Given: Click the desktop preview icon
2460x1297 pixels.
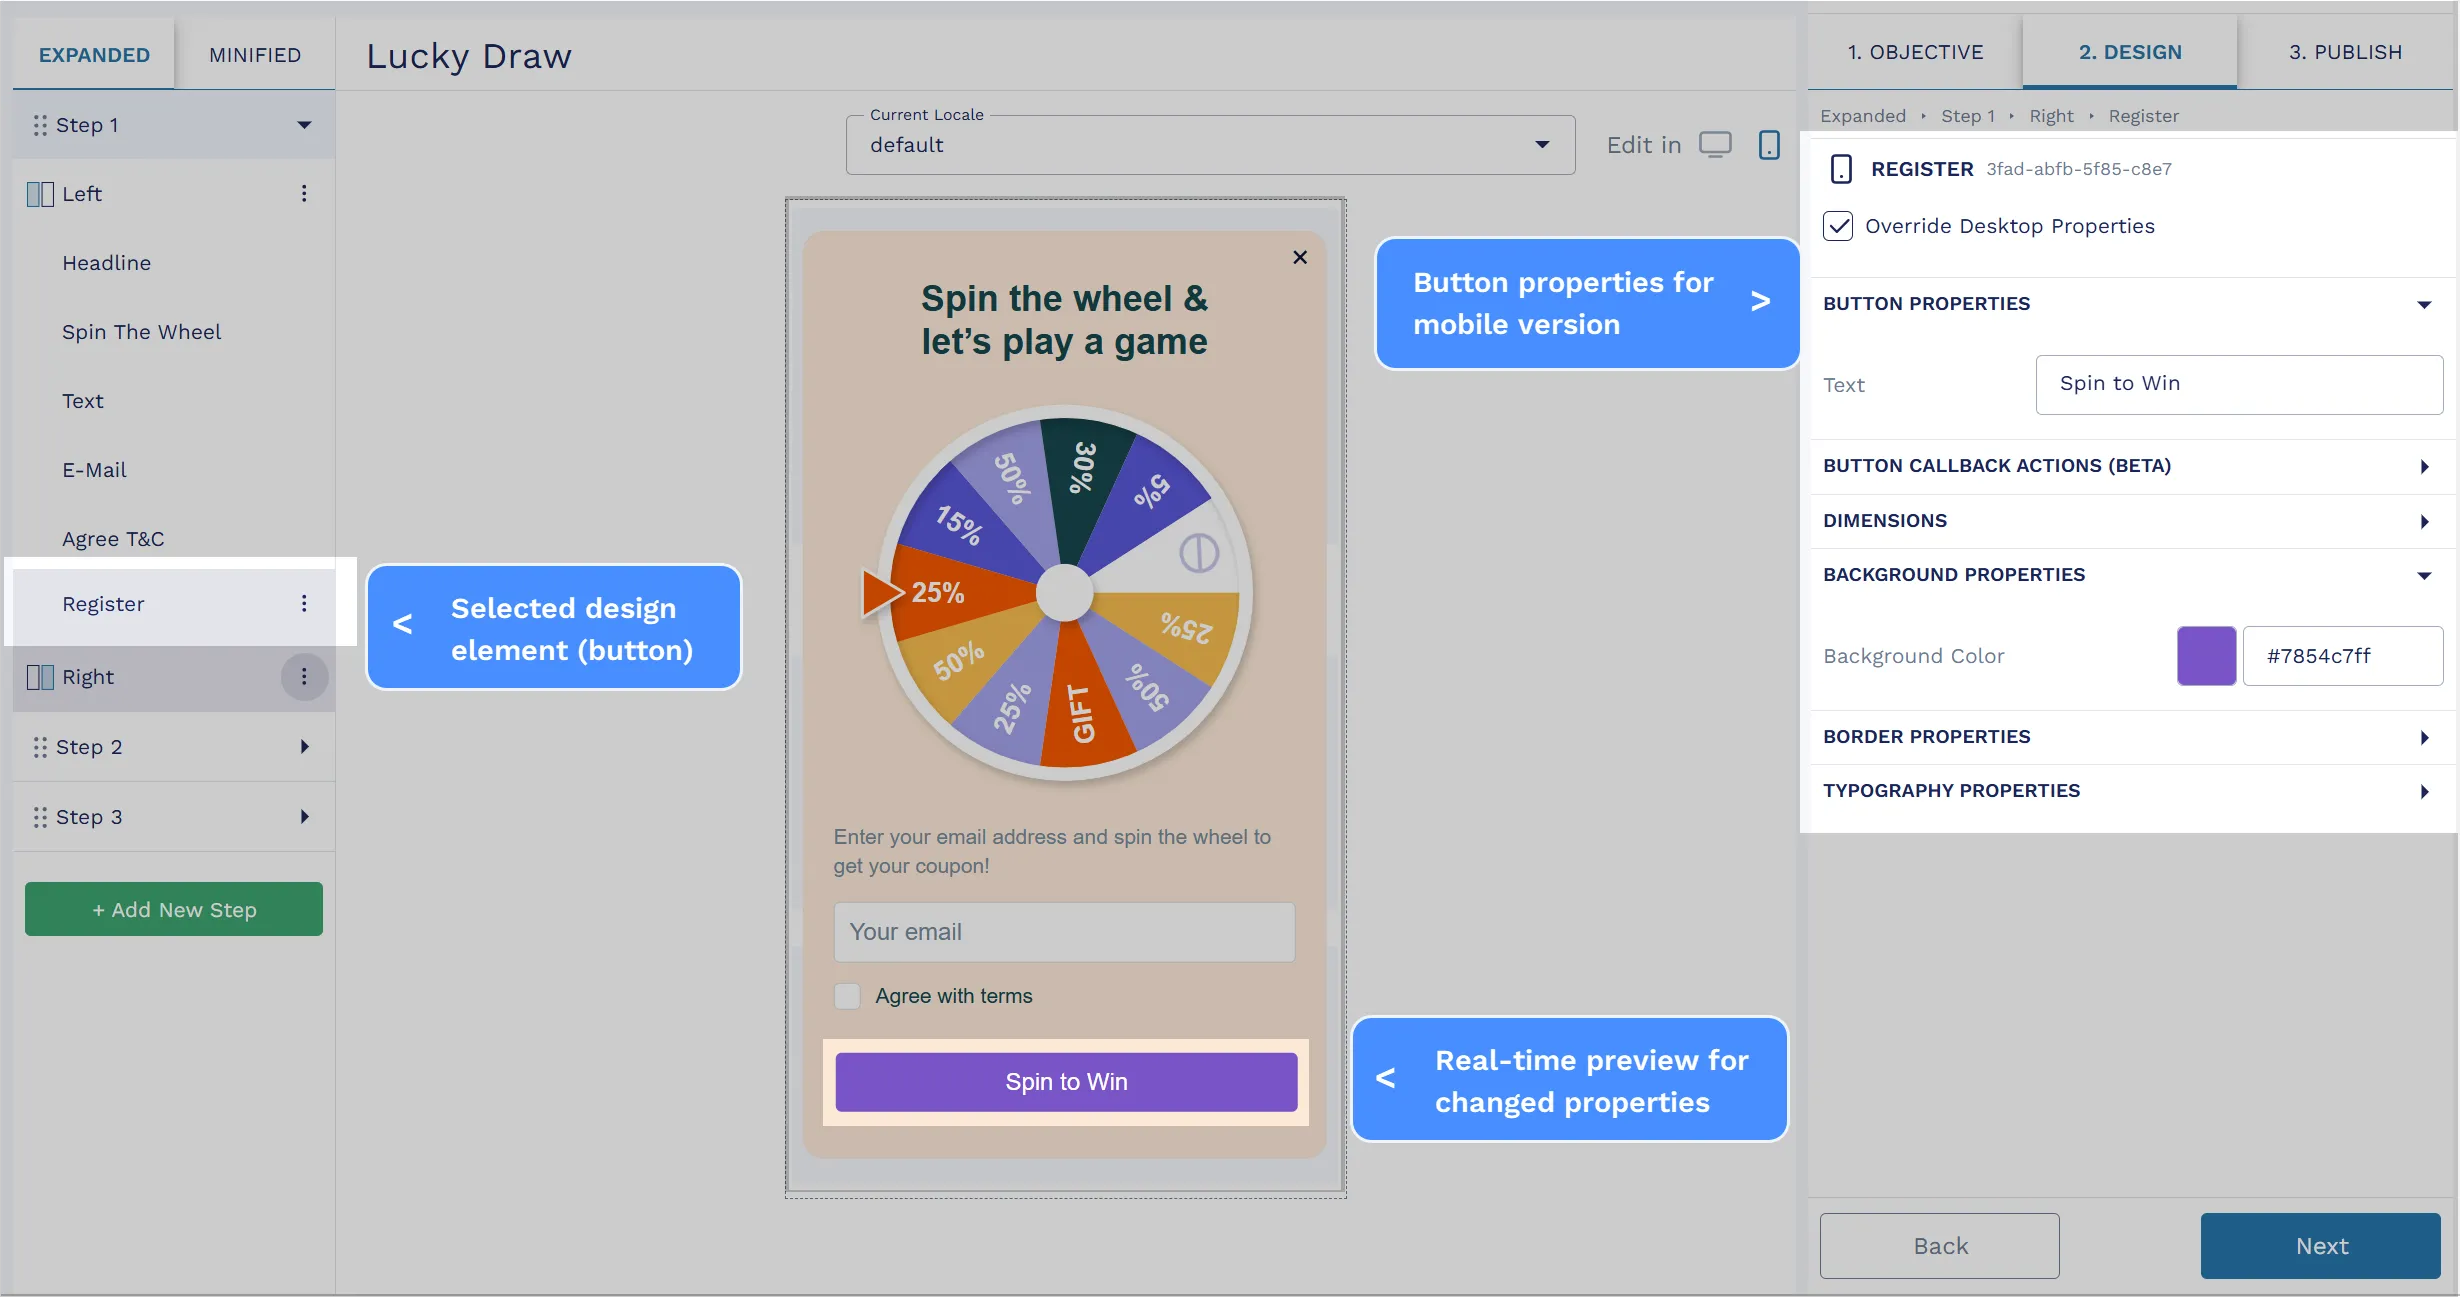Looking at the screenshot, I should [1716, 143].
